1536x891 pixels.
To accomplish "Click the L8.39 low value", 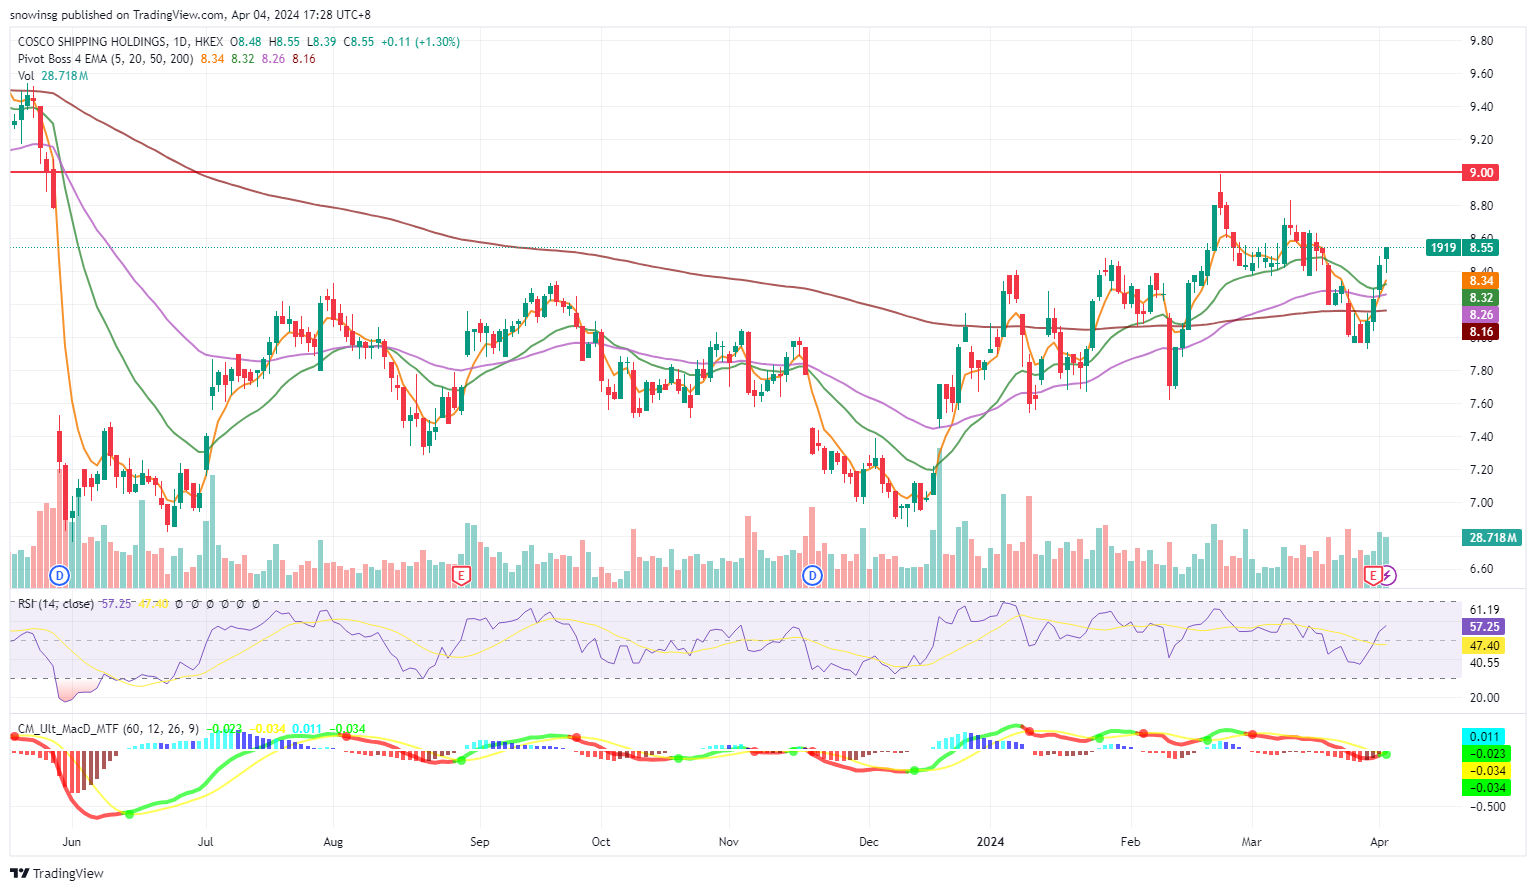I will tap(321, 42).
